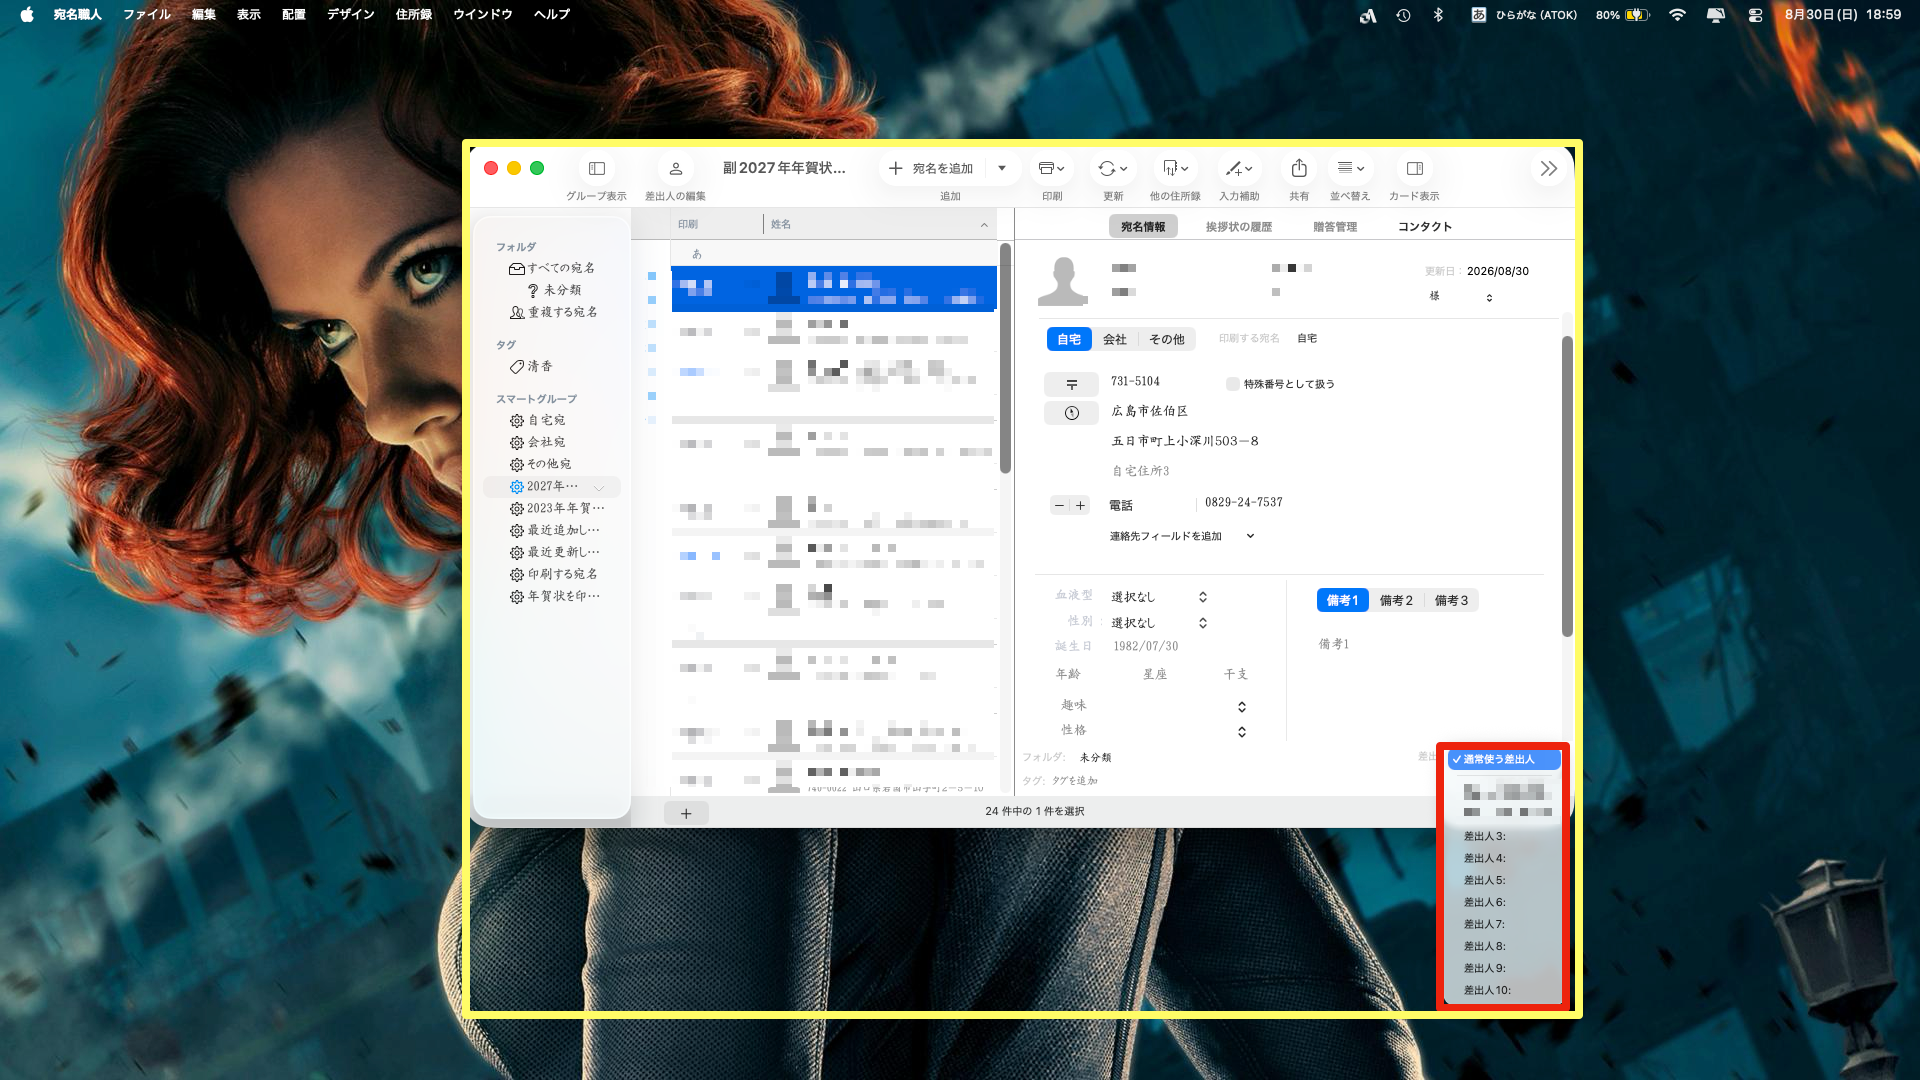Image resolution: width=1920 pixels, height=1080 pixels.
Task: Expand 連絡先フィールドを追加 dropdown
Action: (x=1182, y=536)
